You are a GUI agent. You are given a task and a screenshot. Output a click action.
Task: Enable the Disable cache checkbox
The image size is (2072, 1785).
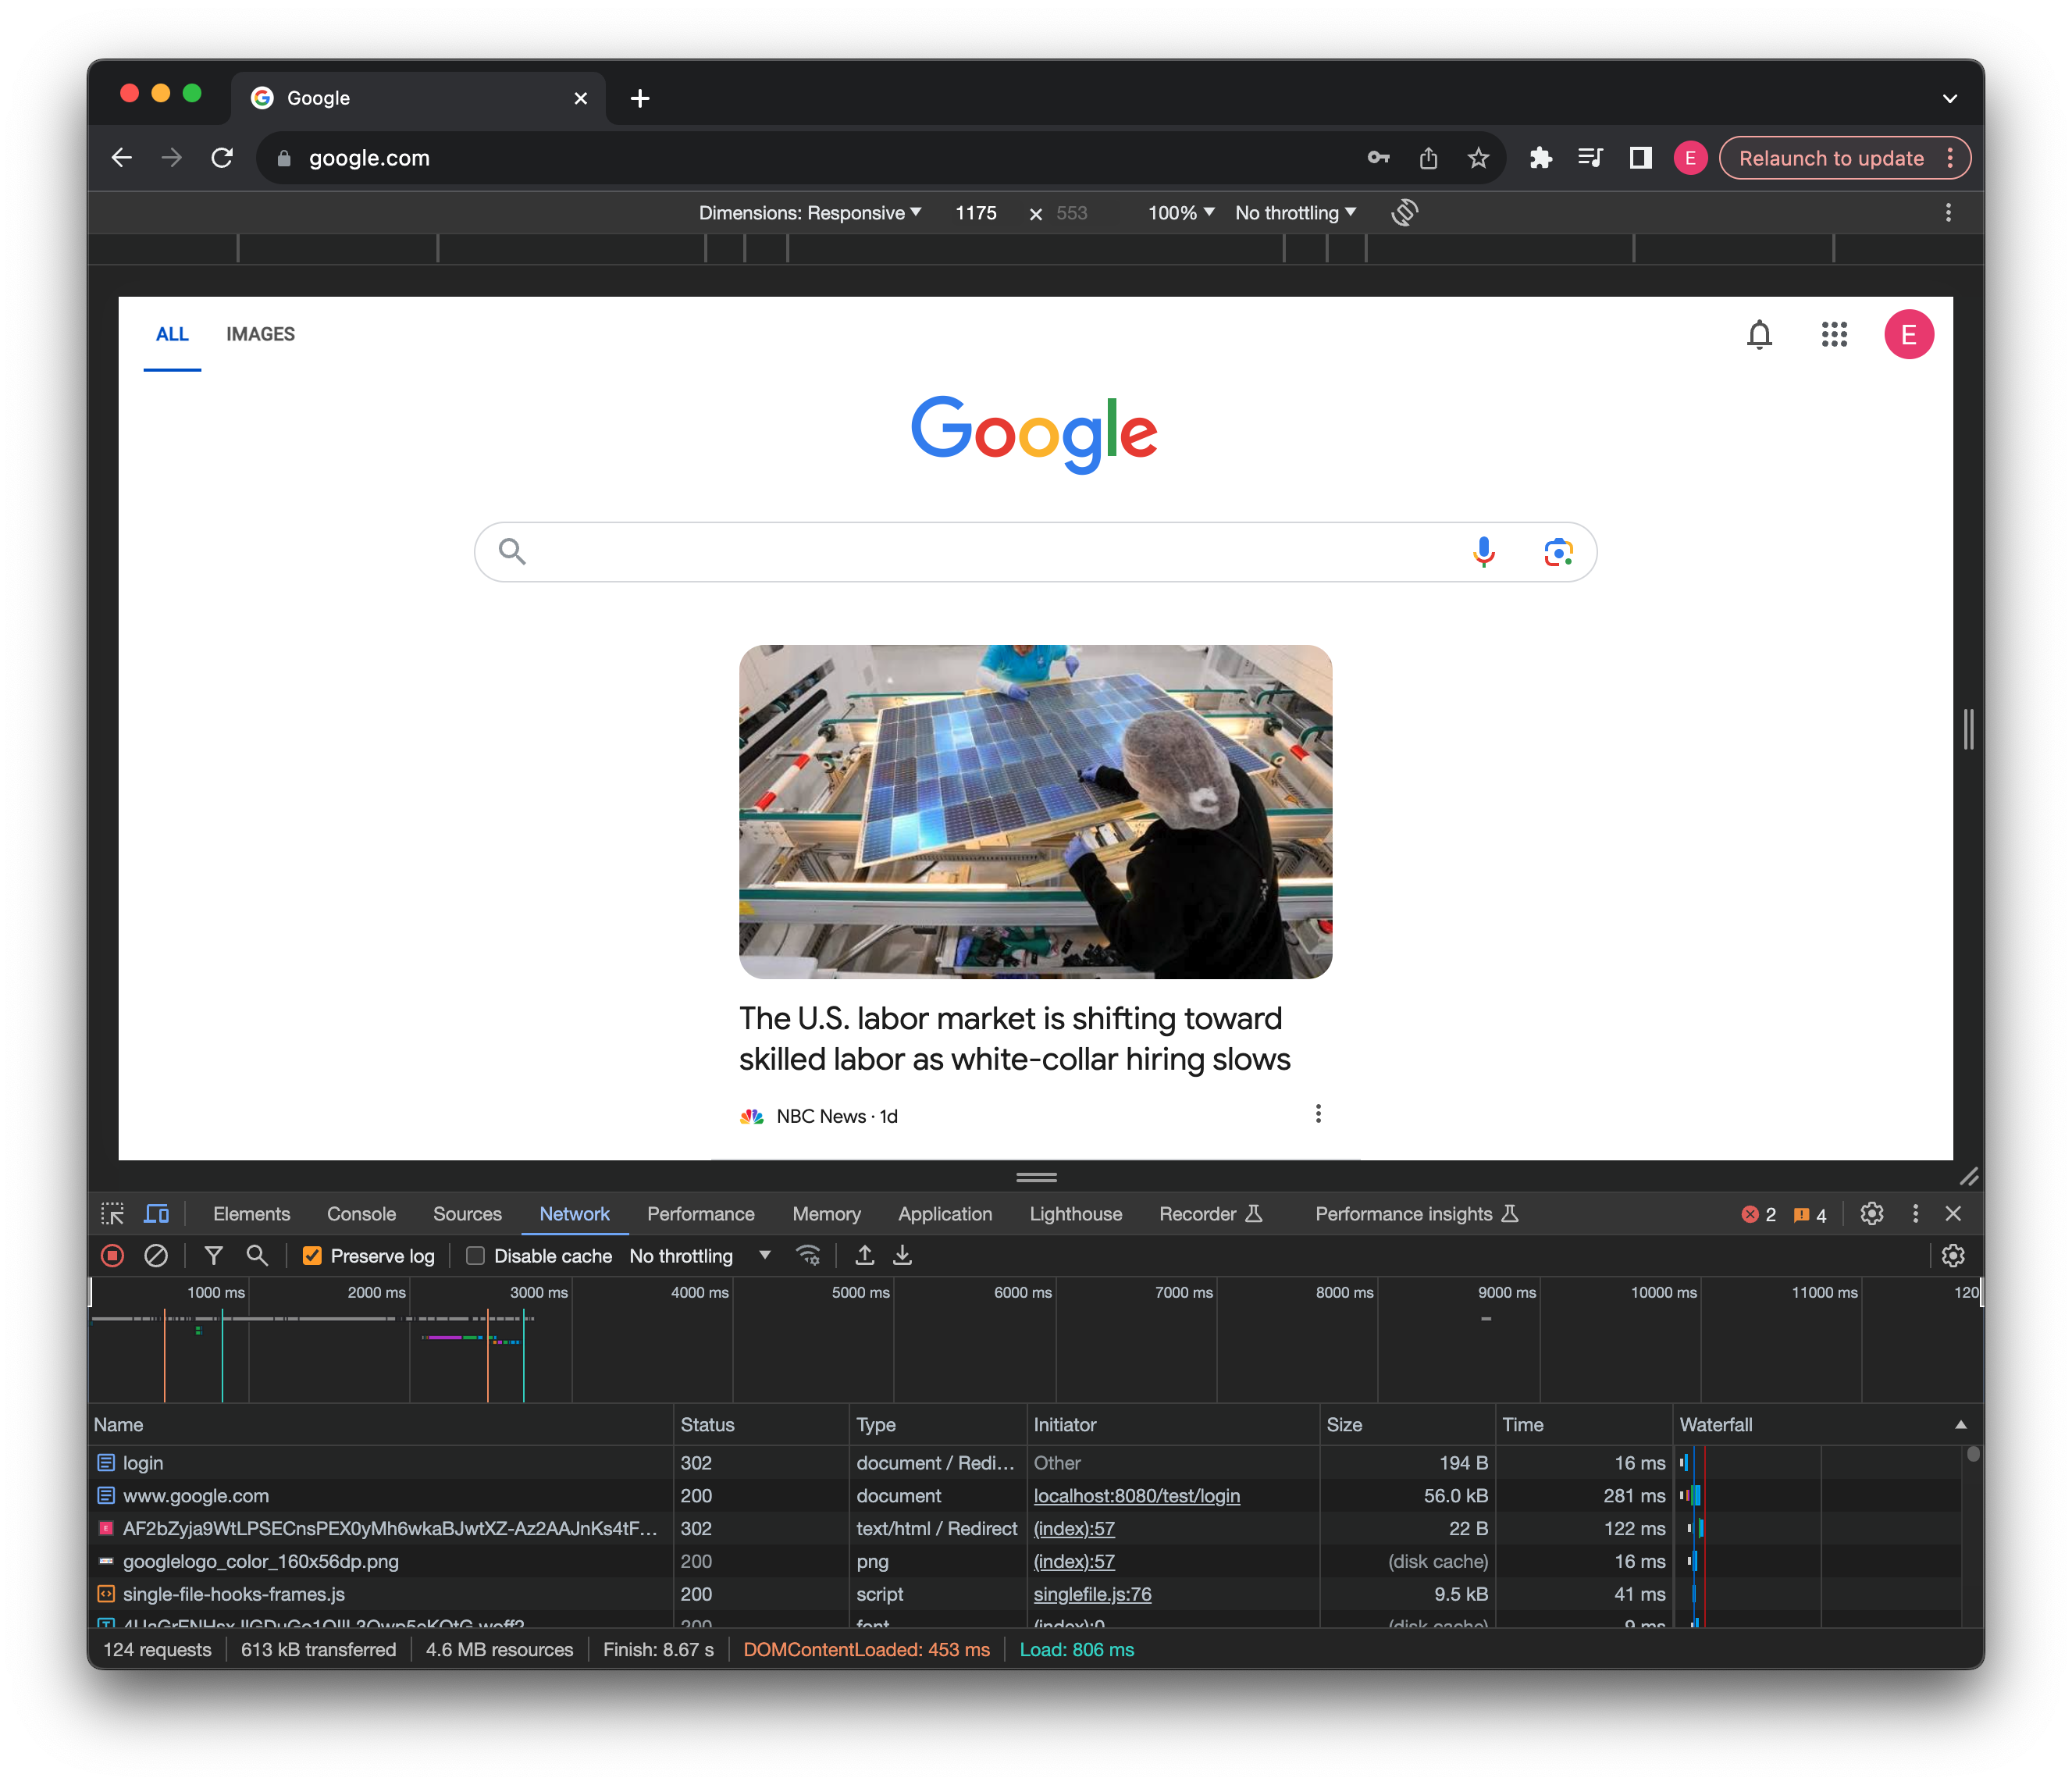point(476,1256)
